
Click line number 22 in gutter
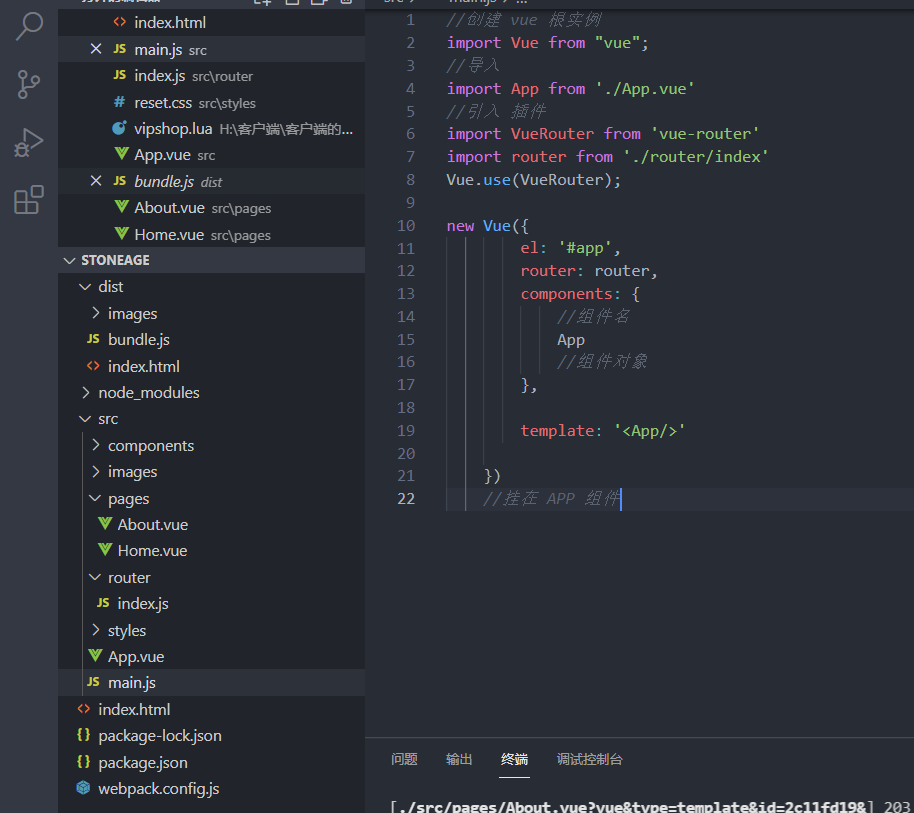[406, 499]
